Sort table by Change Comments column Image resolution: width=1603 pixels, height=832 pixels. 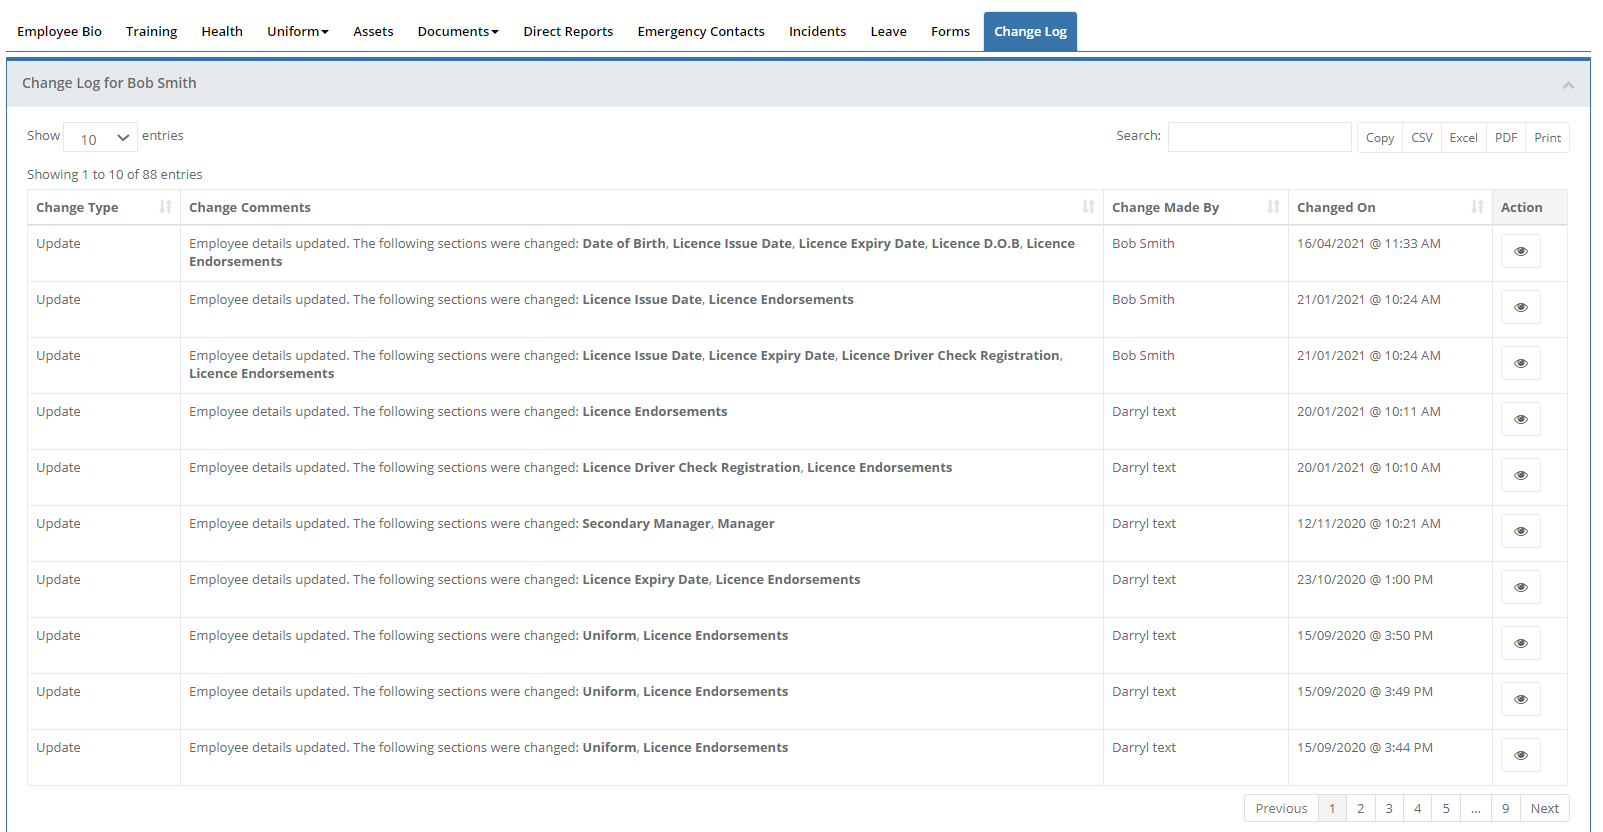tap(642, 207)
